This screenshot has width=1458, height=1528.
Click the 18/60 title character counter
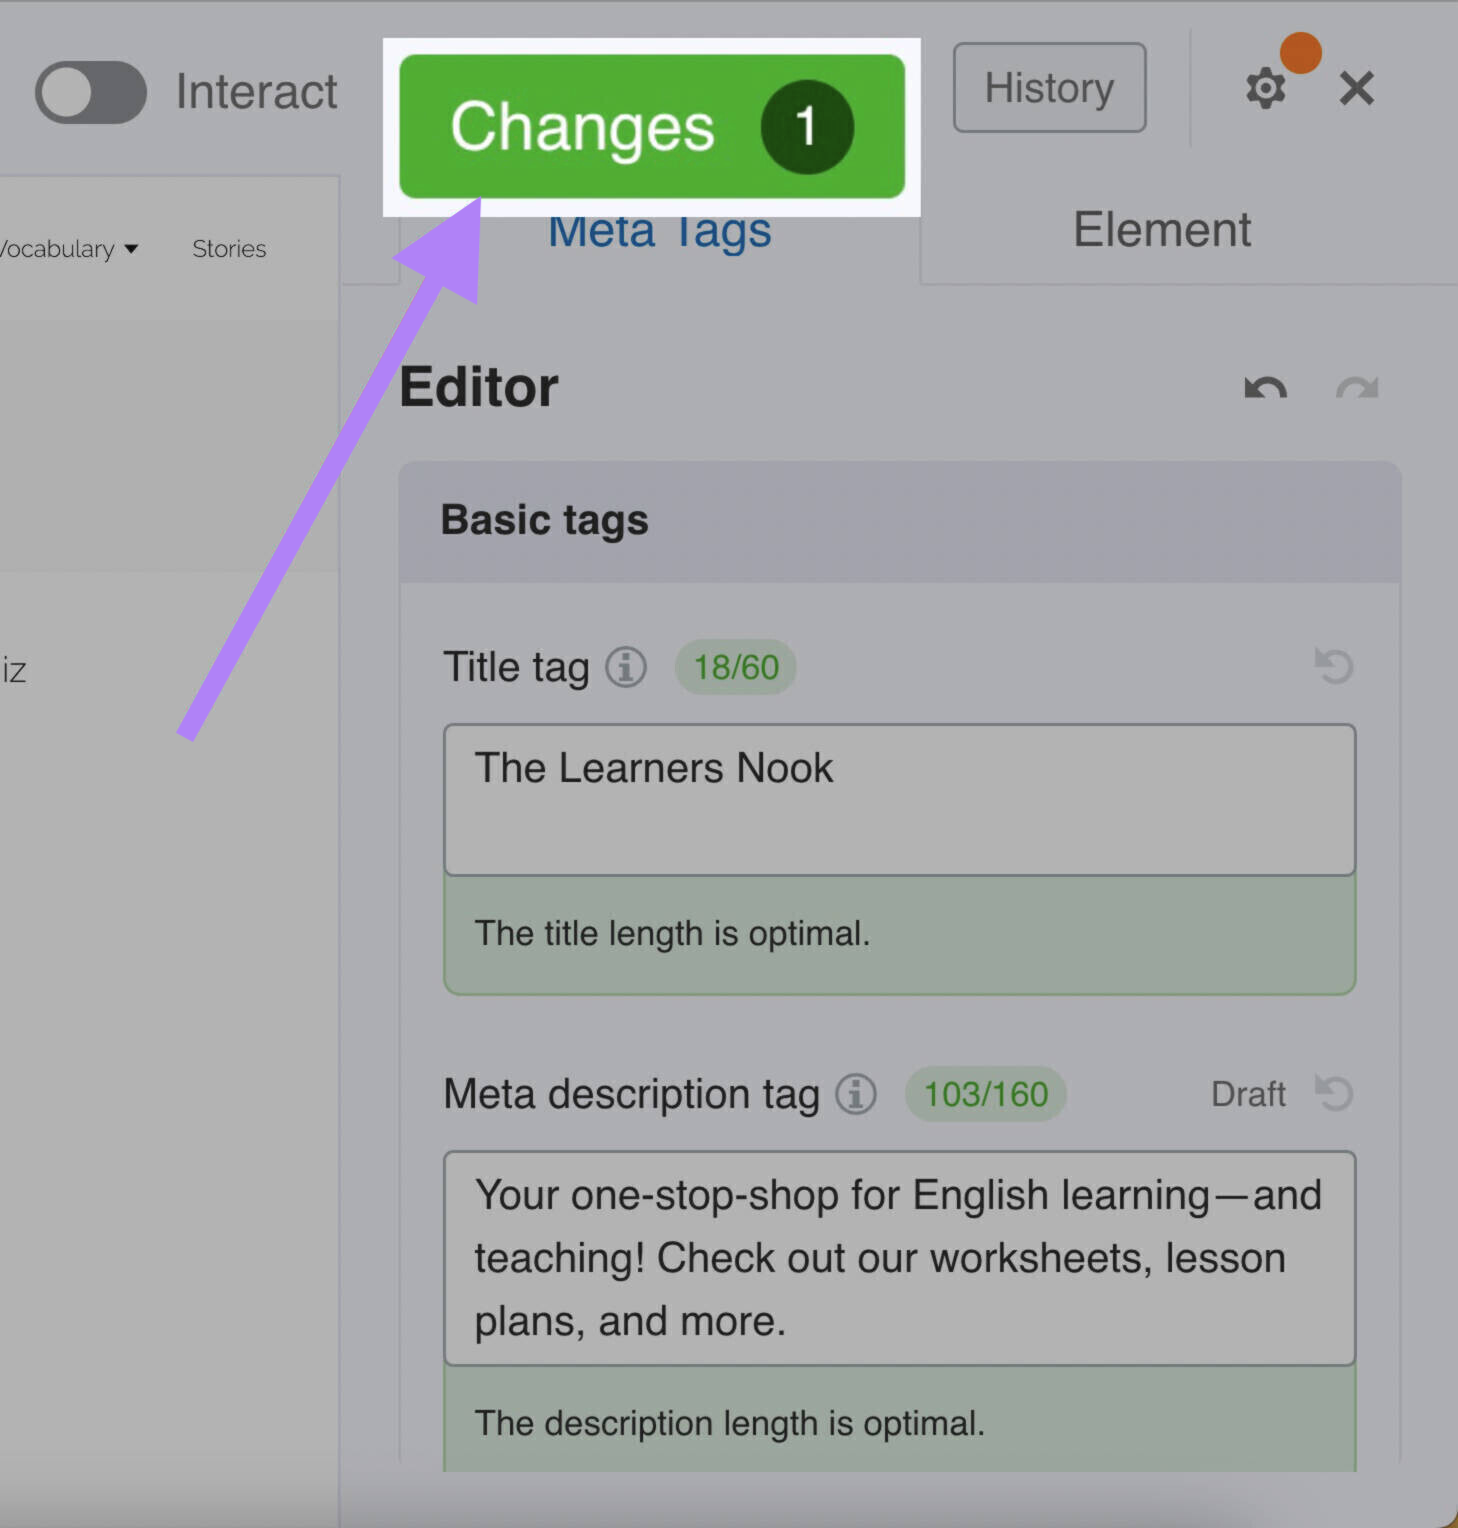736,667
